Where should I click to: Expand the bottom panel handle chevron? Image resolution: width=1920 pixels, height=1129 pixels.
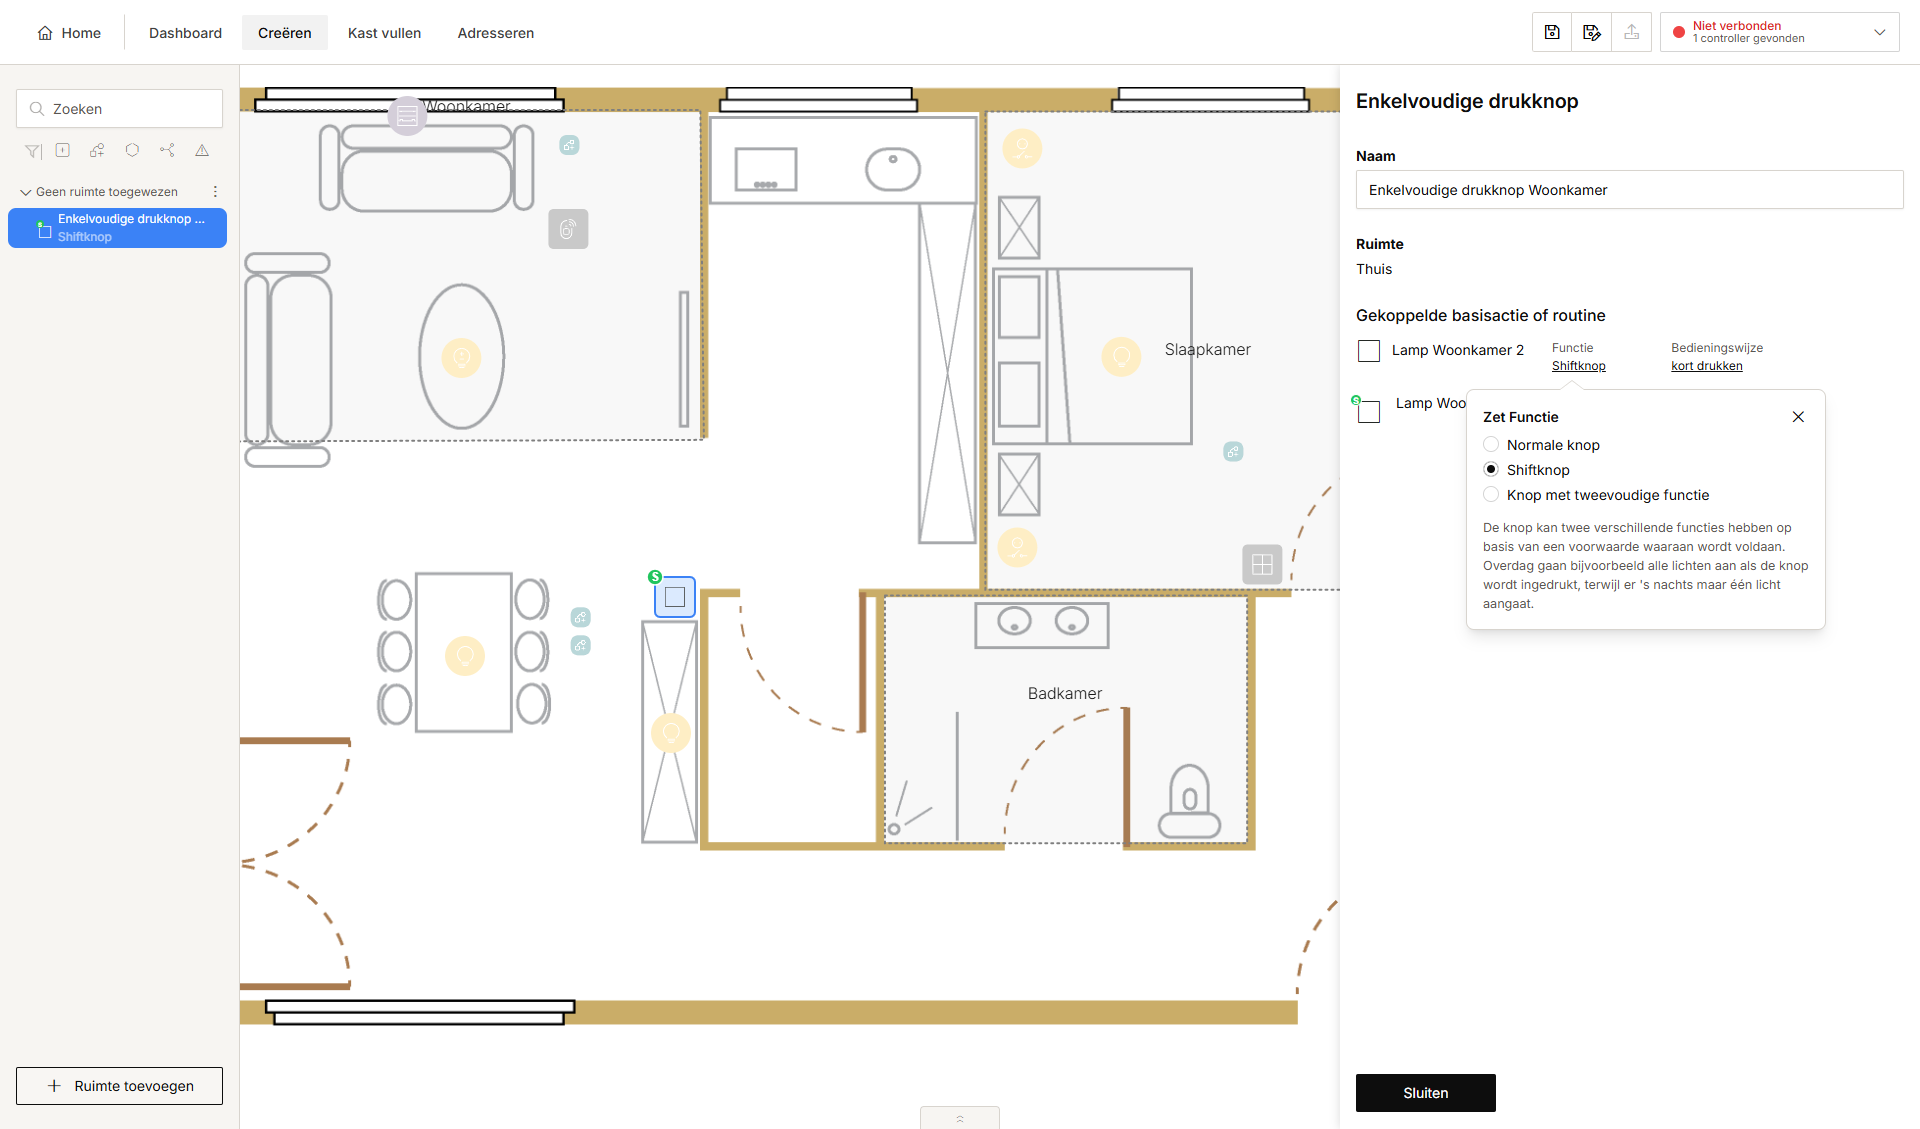[960, 1118]
